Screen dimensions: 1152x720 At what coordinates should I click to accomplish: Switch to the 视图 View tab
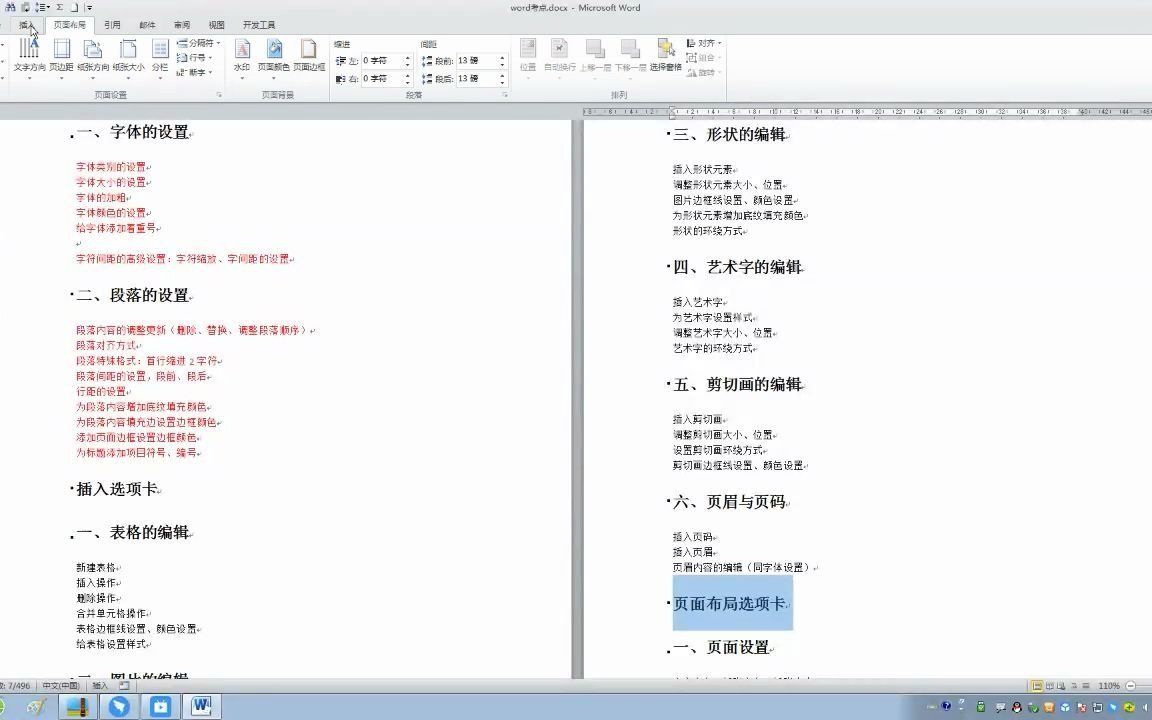(216, 25)
